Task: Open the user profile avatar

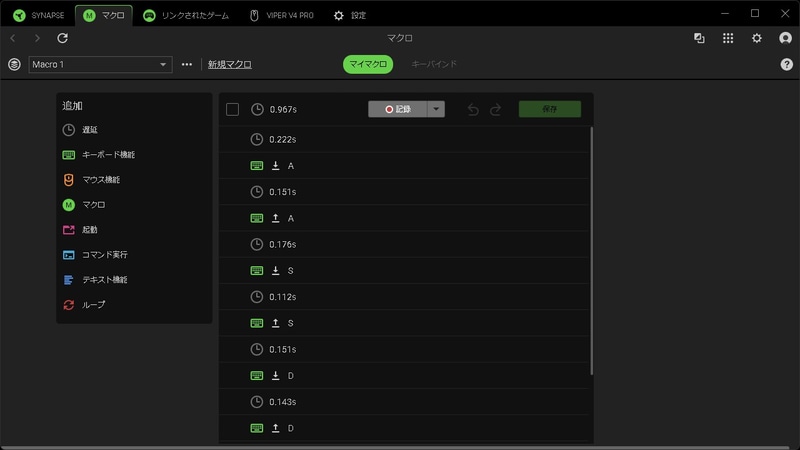Action: (785, 38)
